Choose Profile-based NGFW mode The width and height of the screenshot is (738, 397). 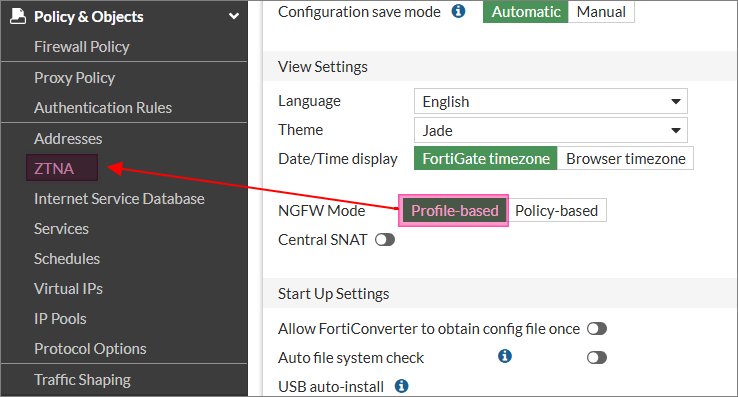[454, 211]
